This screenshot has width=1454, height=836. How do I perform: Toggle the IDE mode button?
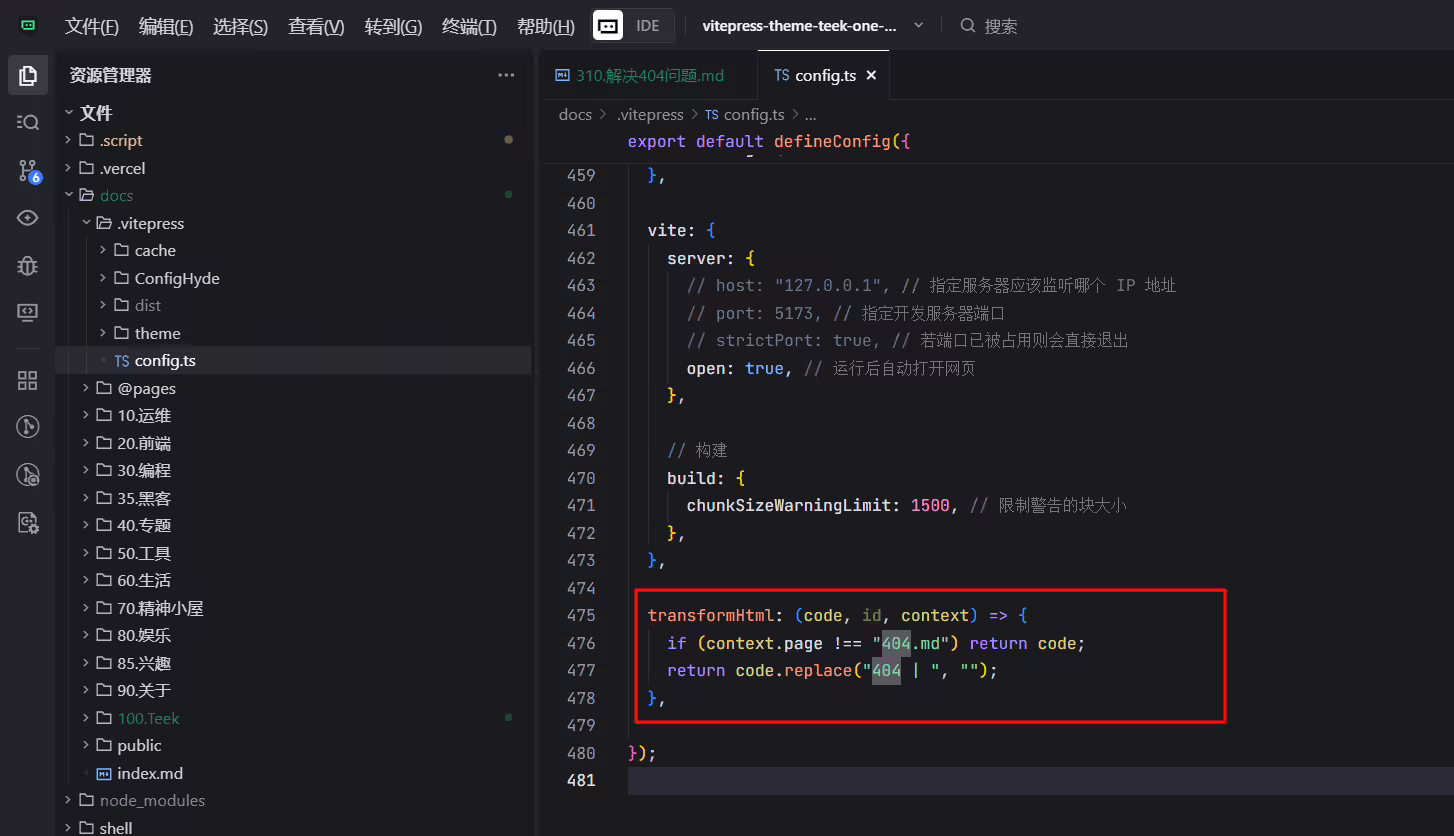point(633,26)
